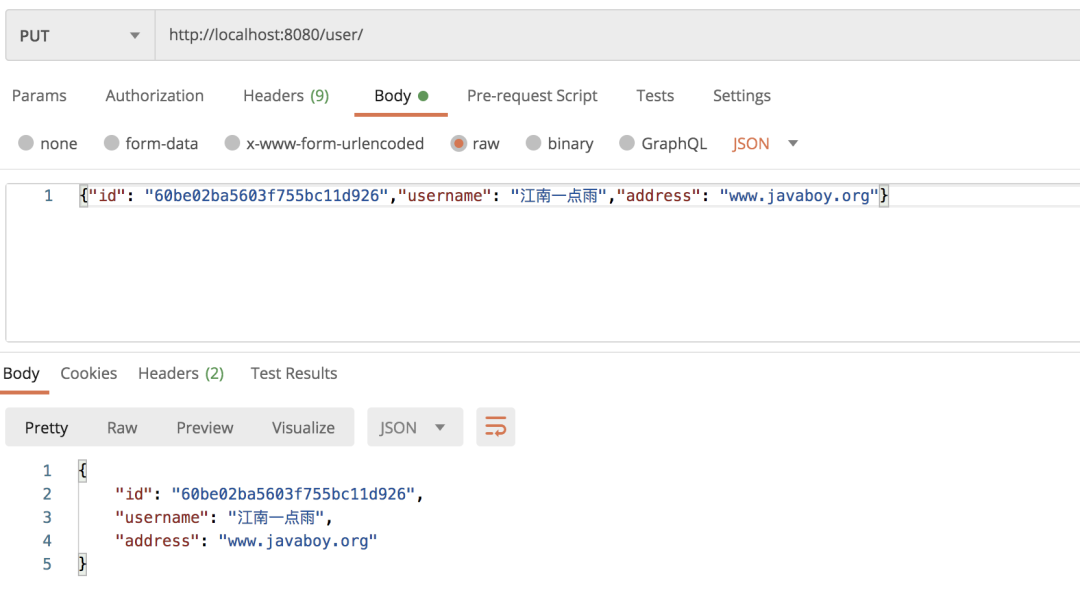Choose the form-data radio option
The width and height of the screenshot is (1080, 593).
pyautogui.click(x=112, y=144)
